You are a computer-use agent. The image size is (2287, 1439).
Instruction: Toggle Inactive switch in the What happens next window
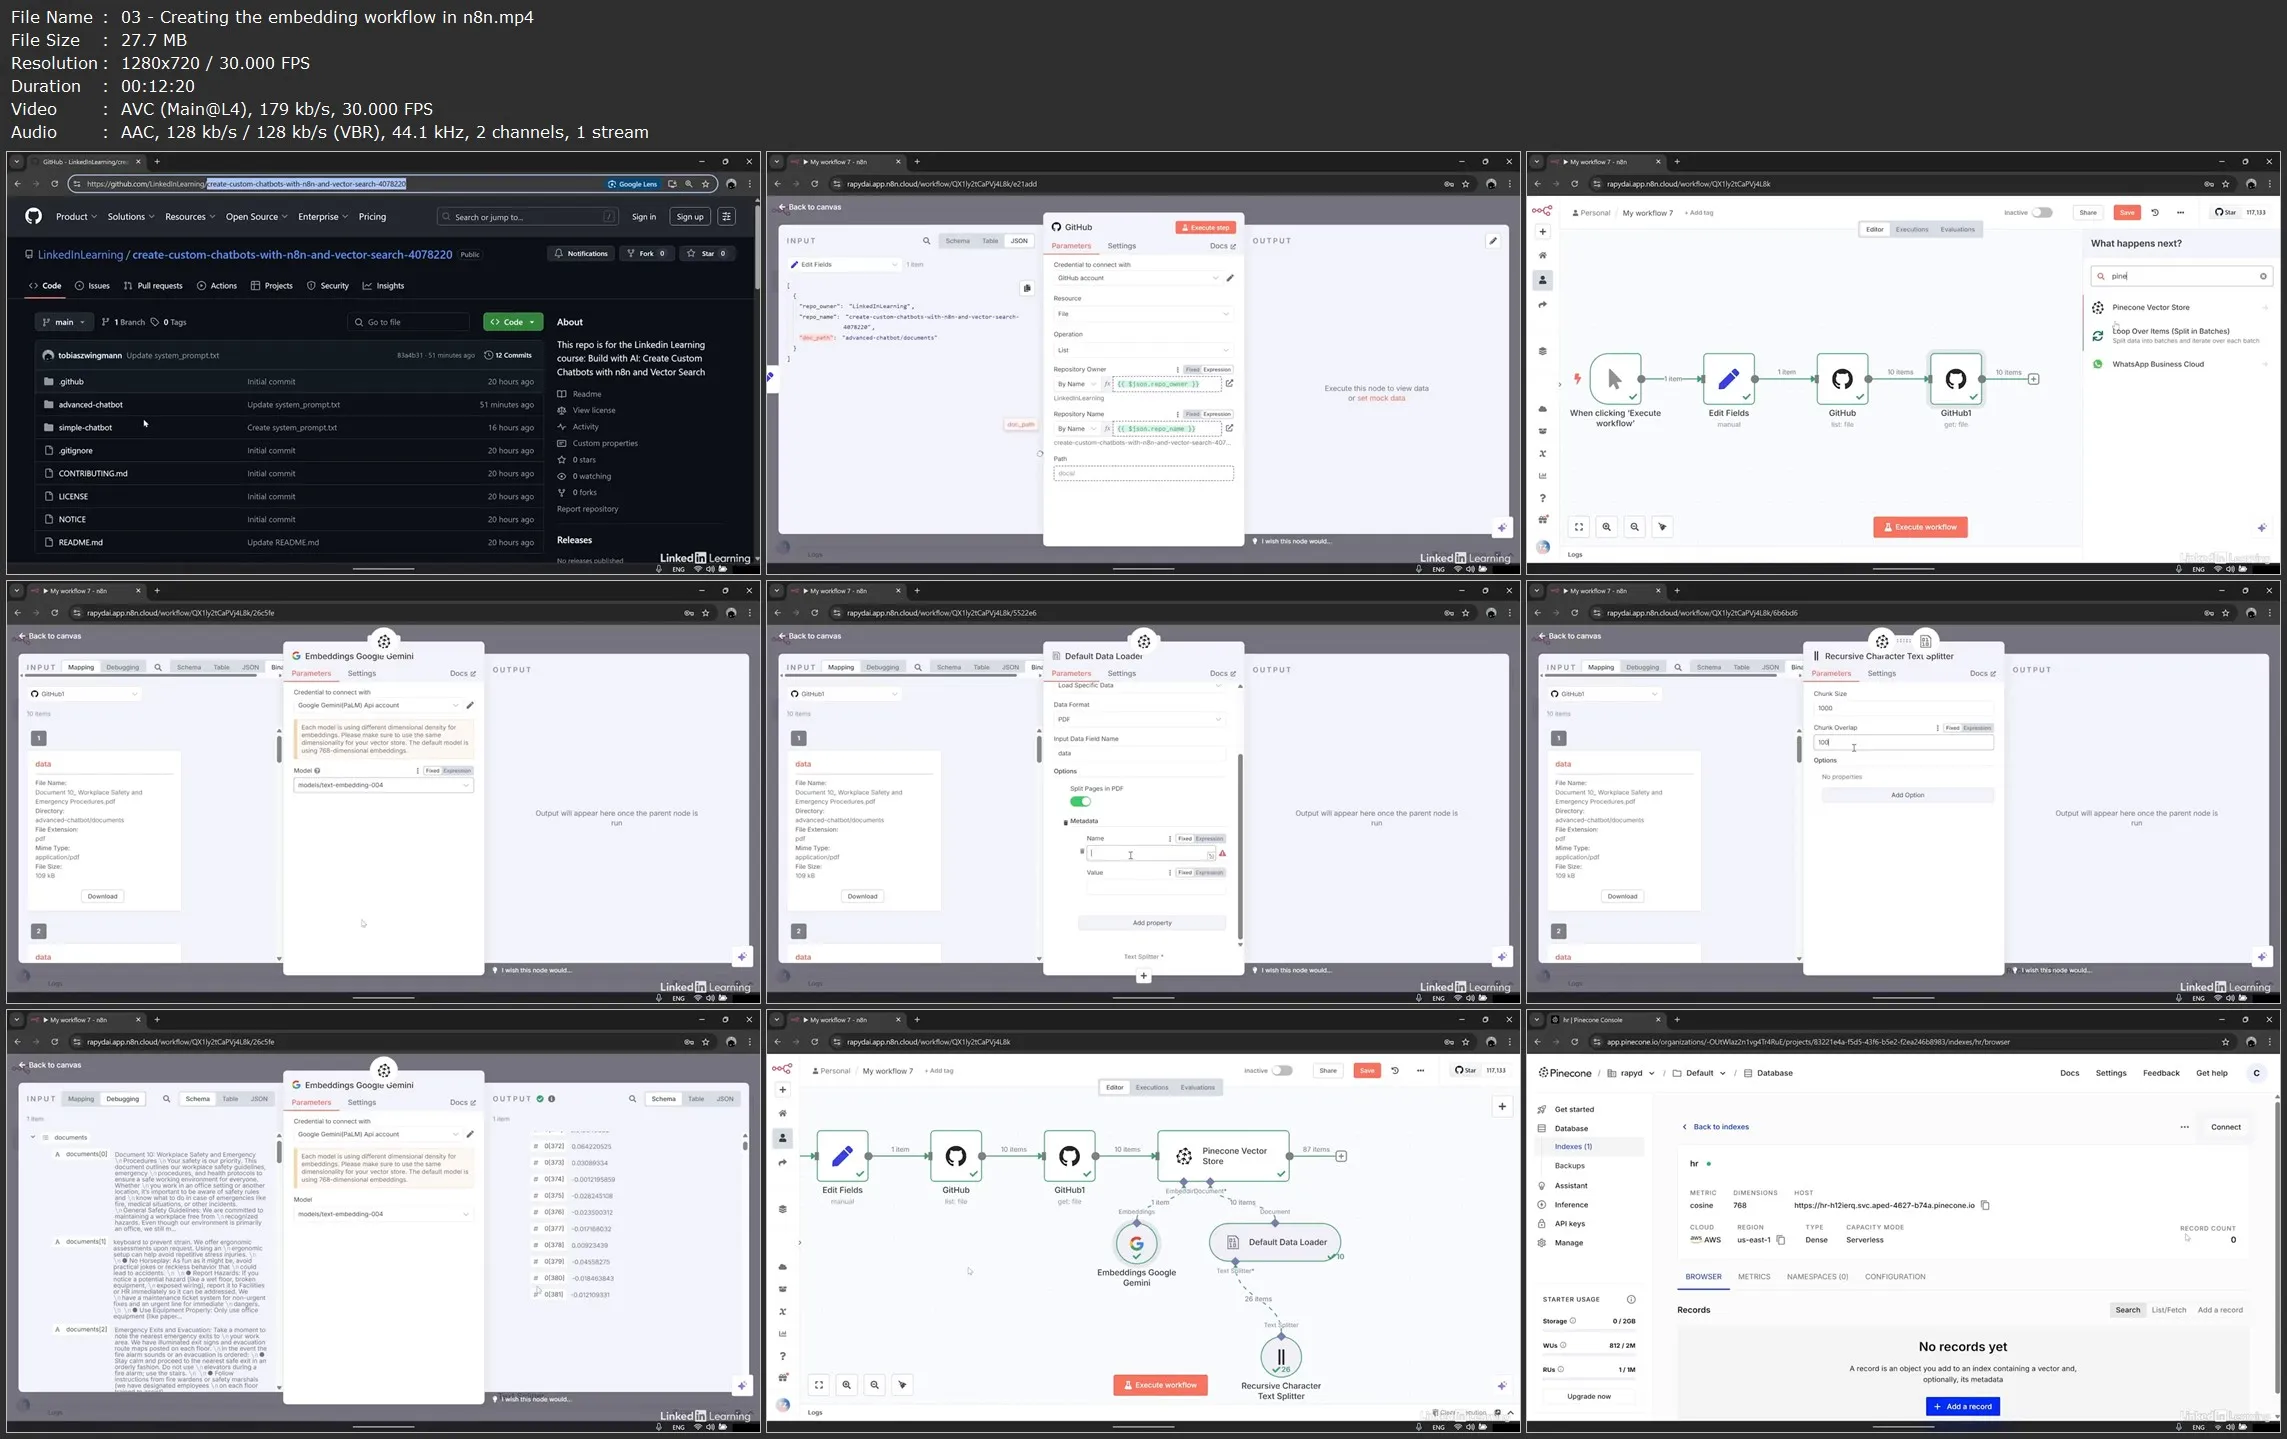pos(2042,212)
